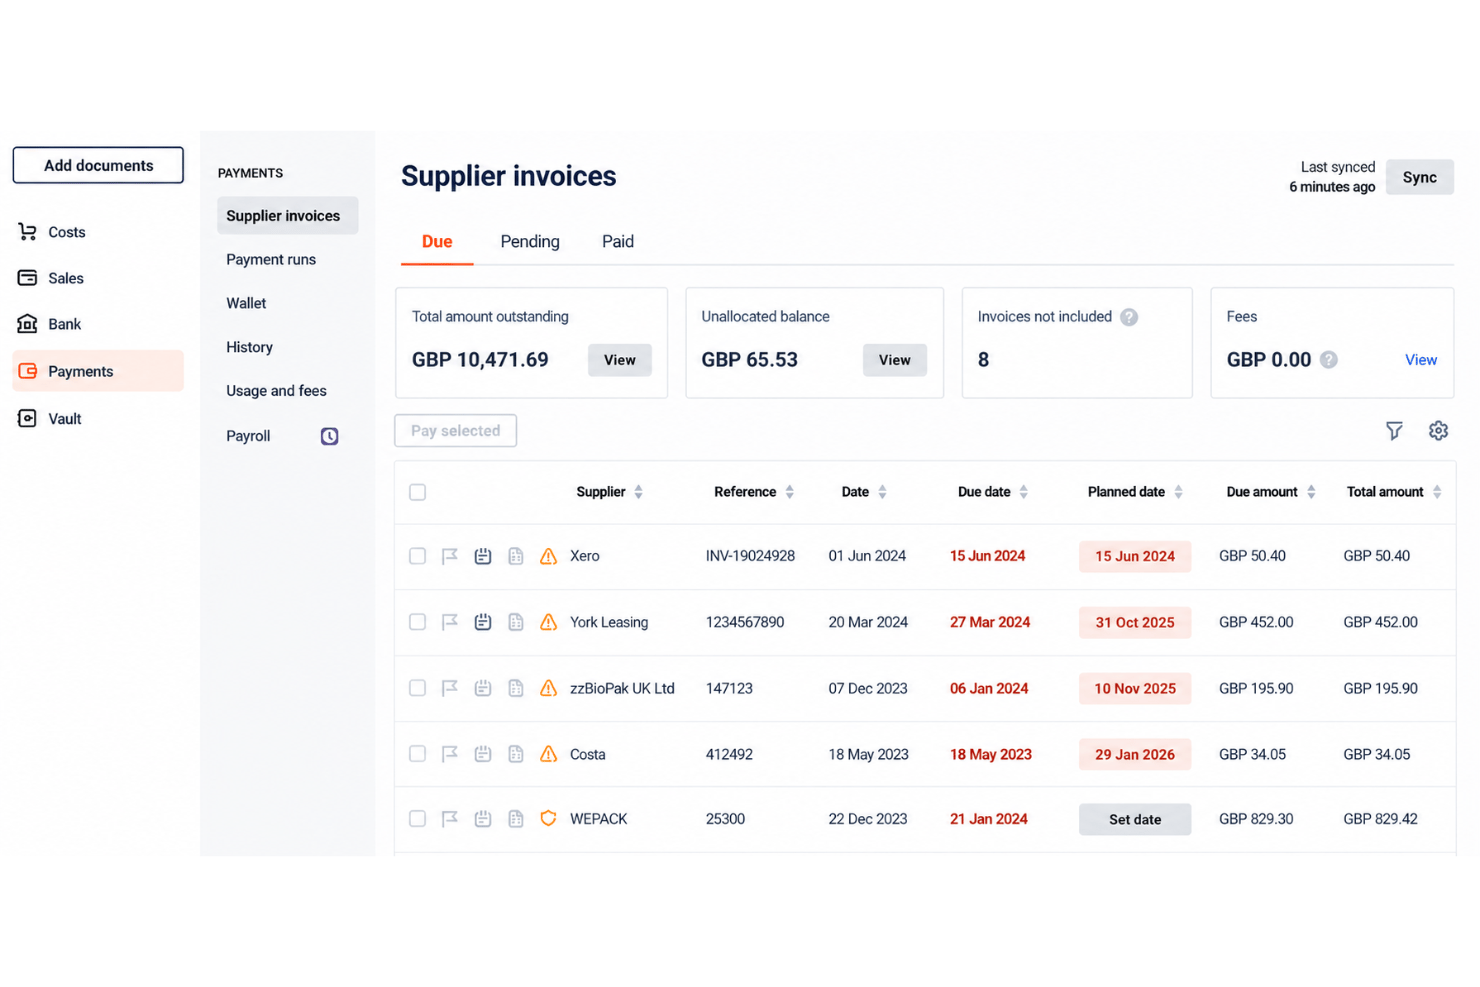Sort by Supplier column arrows
This screenshot has width=1480, height=987.
639,492
